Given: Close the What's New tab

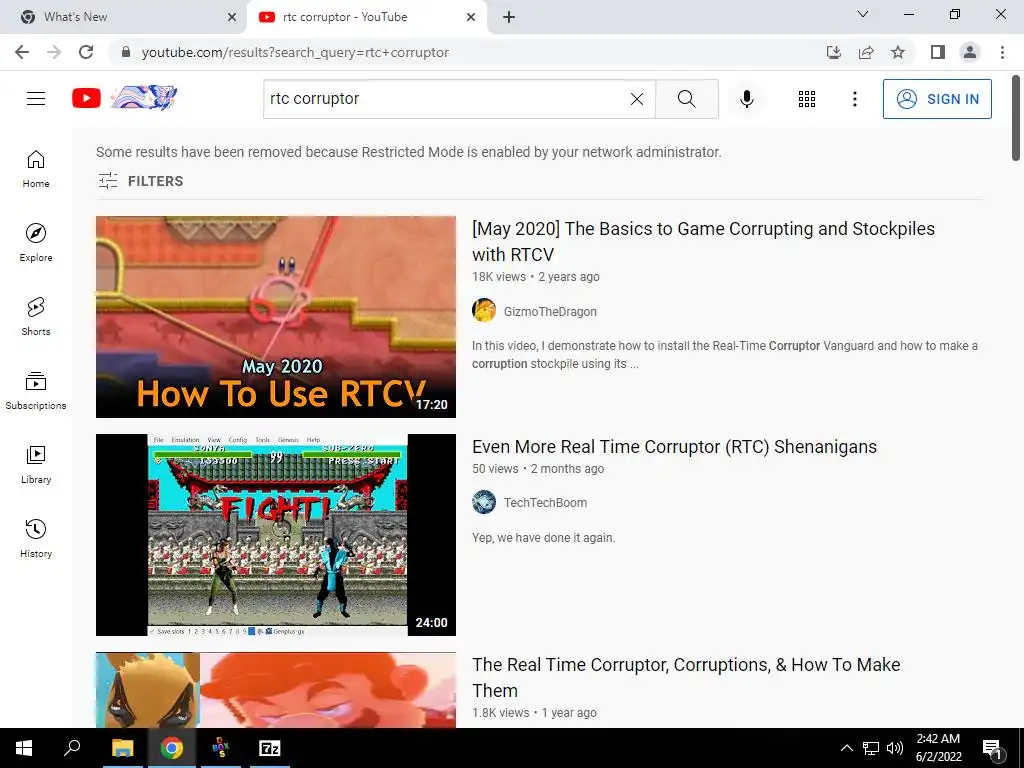Looking at the screenshot, I should pyautogui.click(x=232, y=18).
